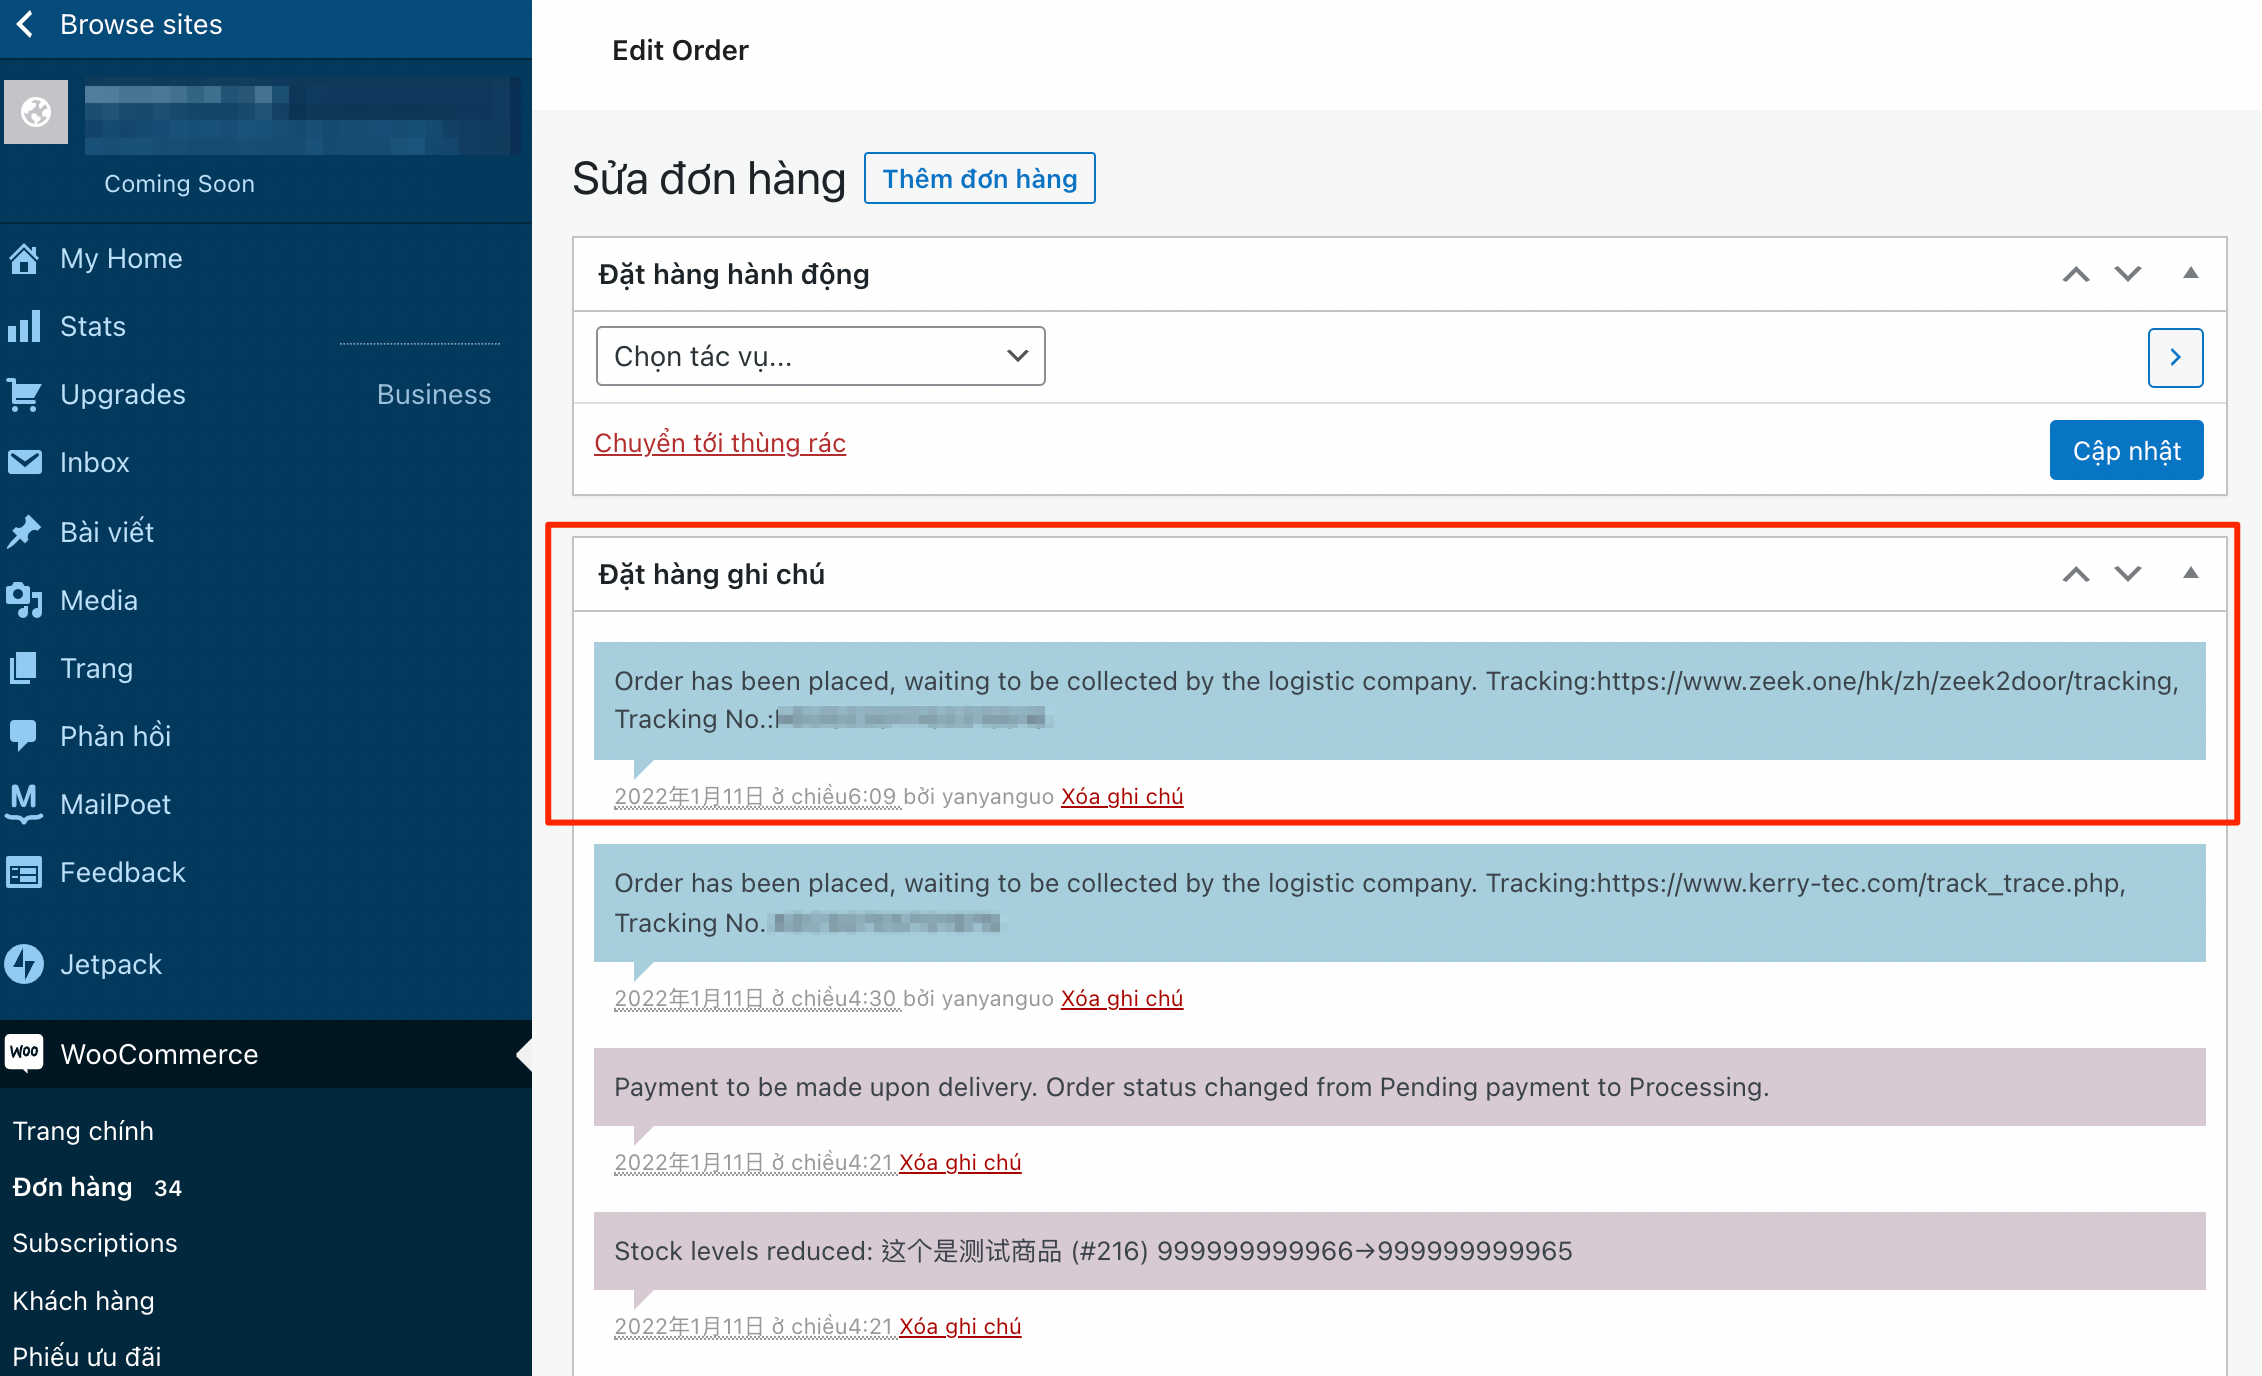Click the Phản hồi comment icon

click(x=24, y=736)
